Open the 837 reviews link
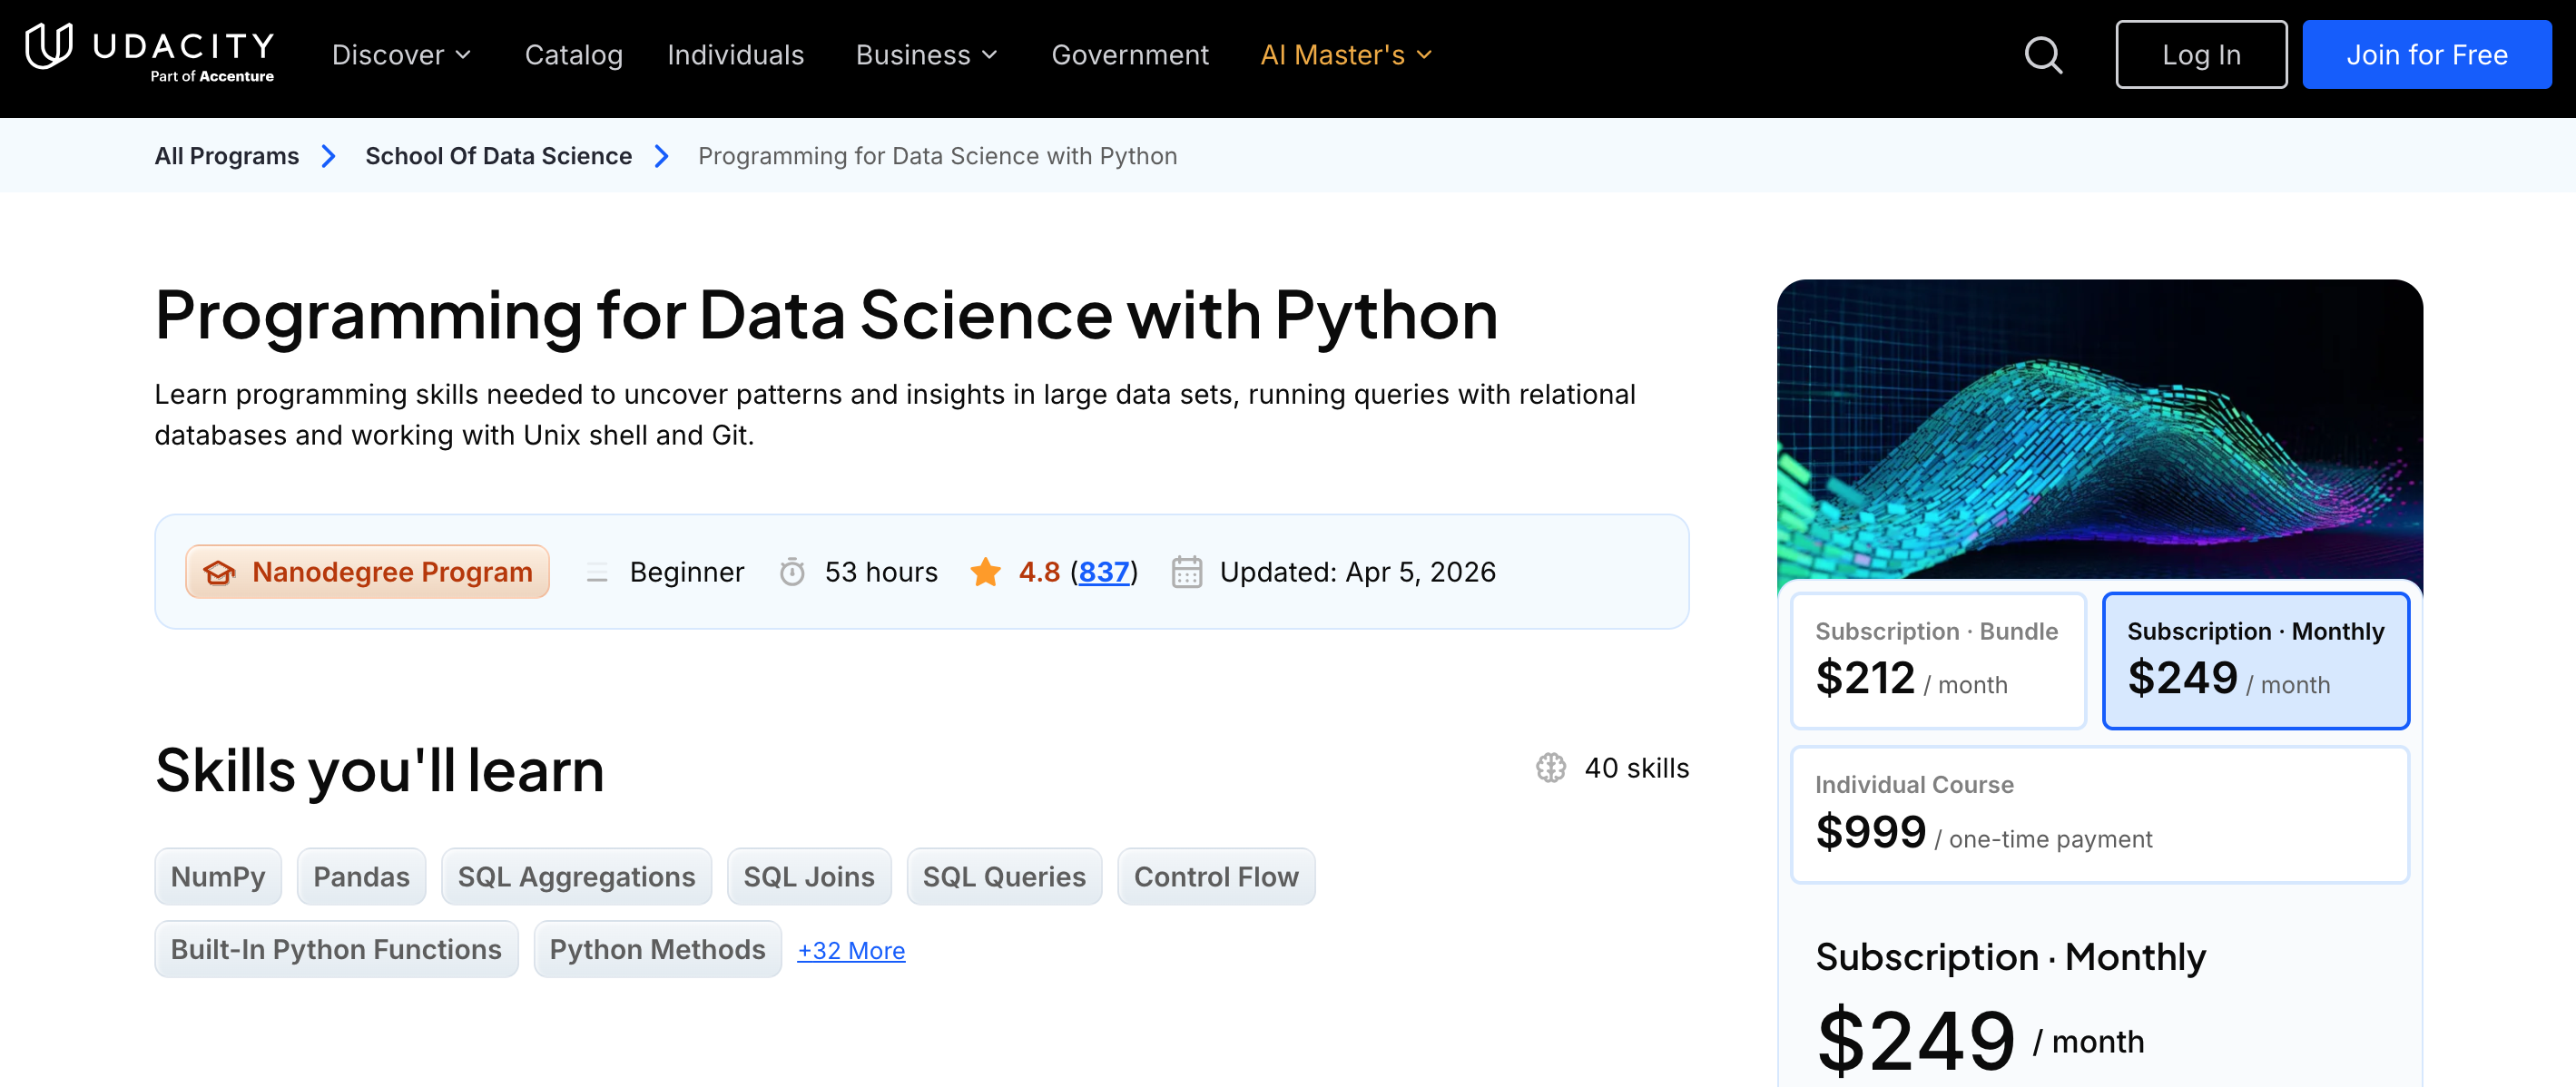Screen dimensions: 2576x1087 tap(1103, 572)
